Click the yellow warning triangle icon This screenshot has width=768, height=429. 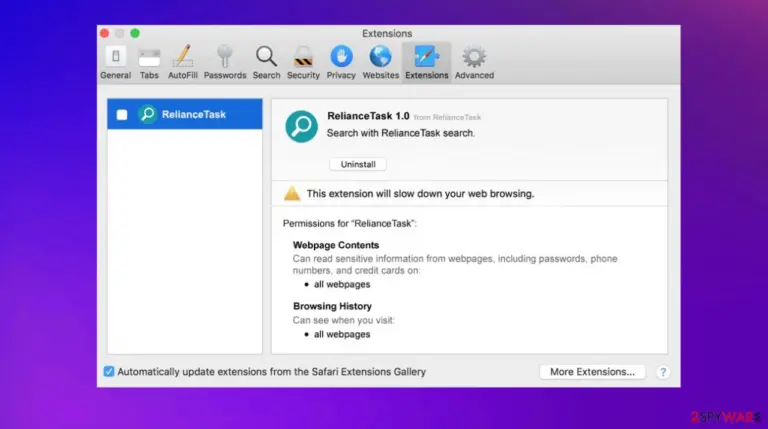coord(292,193)
